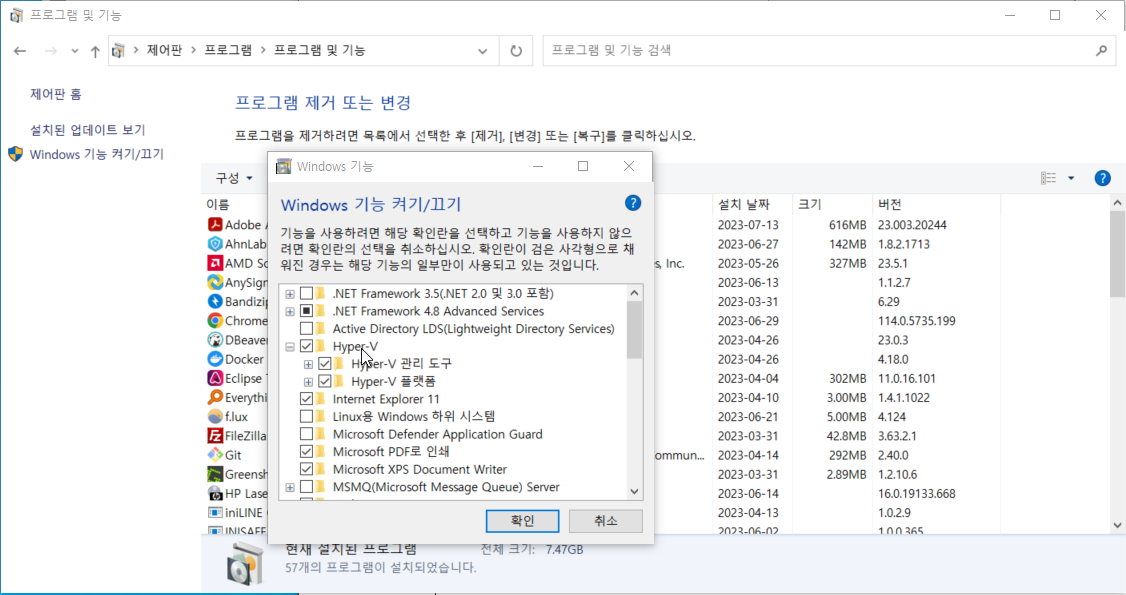Image resolution: width=1126 pixels, height=595 pixels.
Task: Click the AMD Software red icon
Action: pyautogui.click(x=215, y=263)
